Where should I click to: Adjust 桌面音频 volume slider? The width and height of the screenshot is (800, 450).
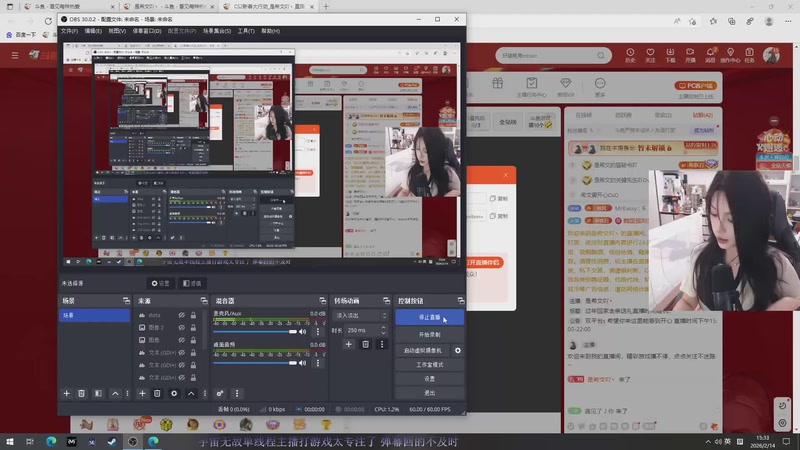(x=255, y=363)
